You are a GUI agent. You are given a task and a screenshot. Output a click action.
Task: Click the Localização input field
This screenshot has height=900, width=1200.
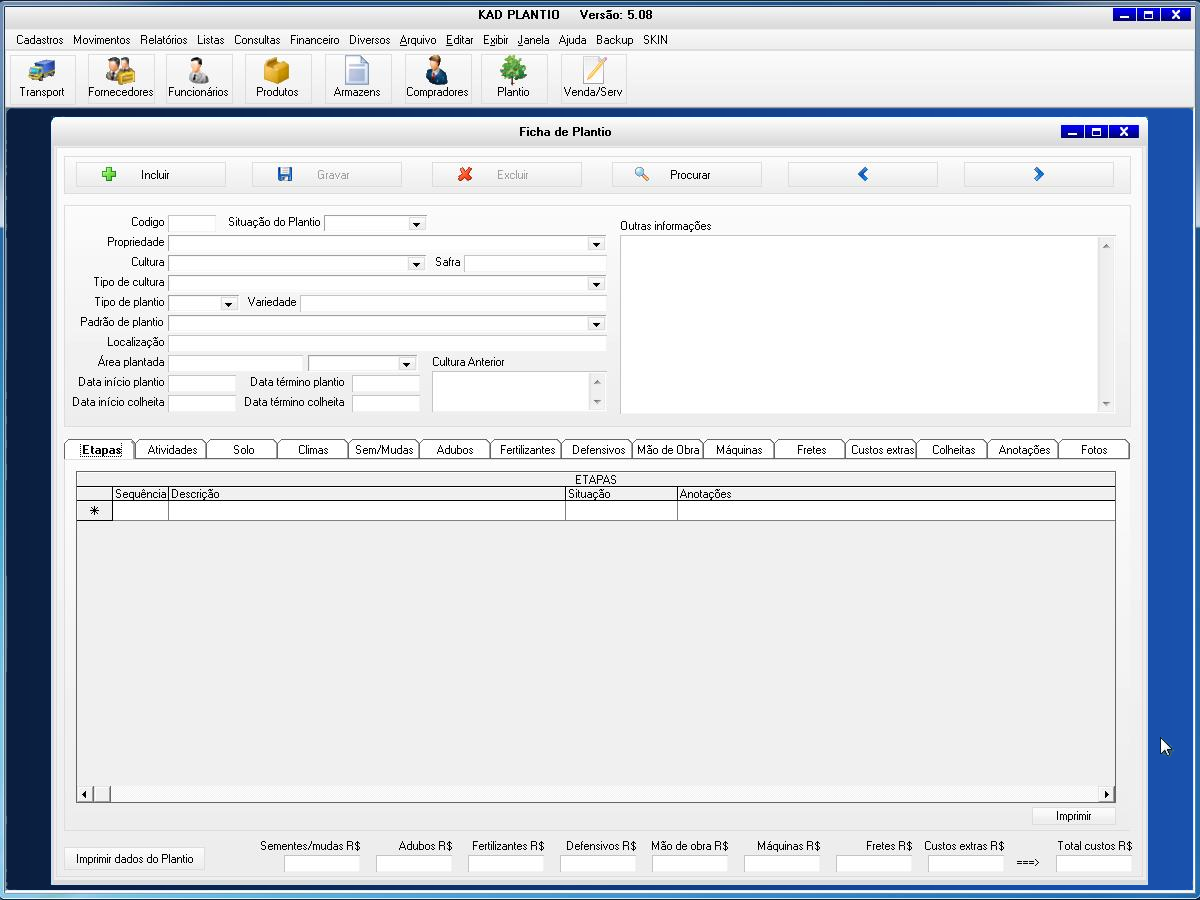(x=387, y=343)
